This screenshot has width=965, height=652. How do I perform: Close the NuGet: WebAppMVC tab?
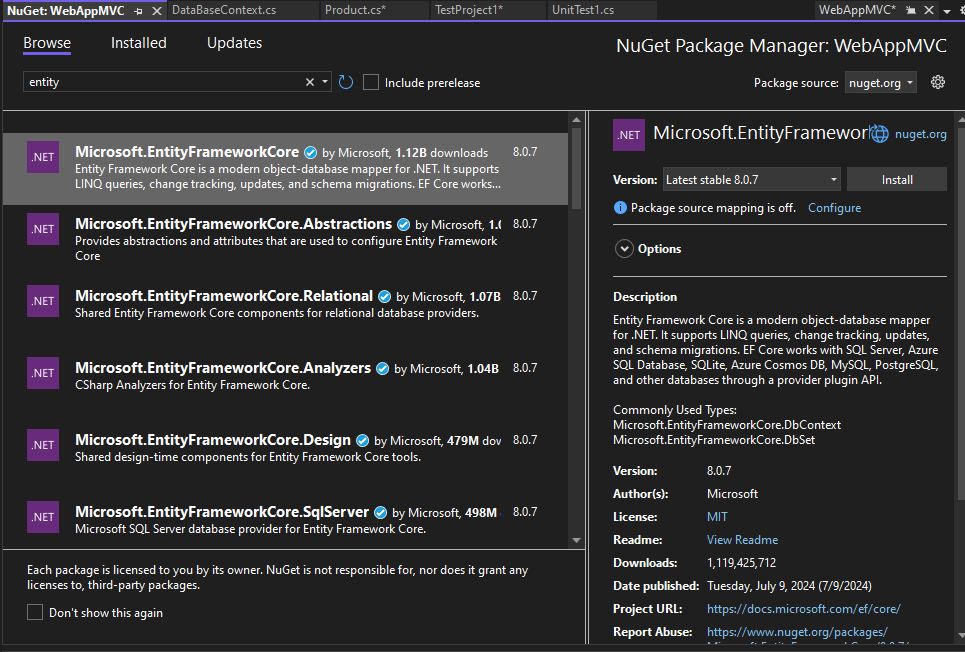click(157, 11)
